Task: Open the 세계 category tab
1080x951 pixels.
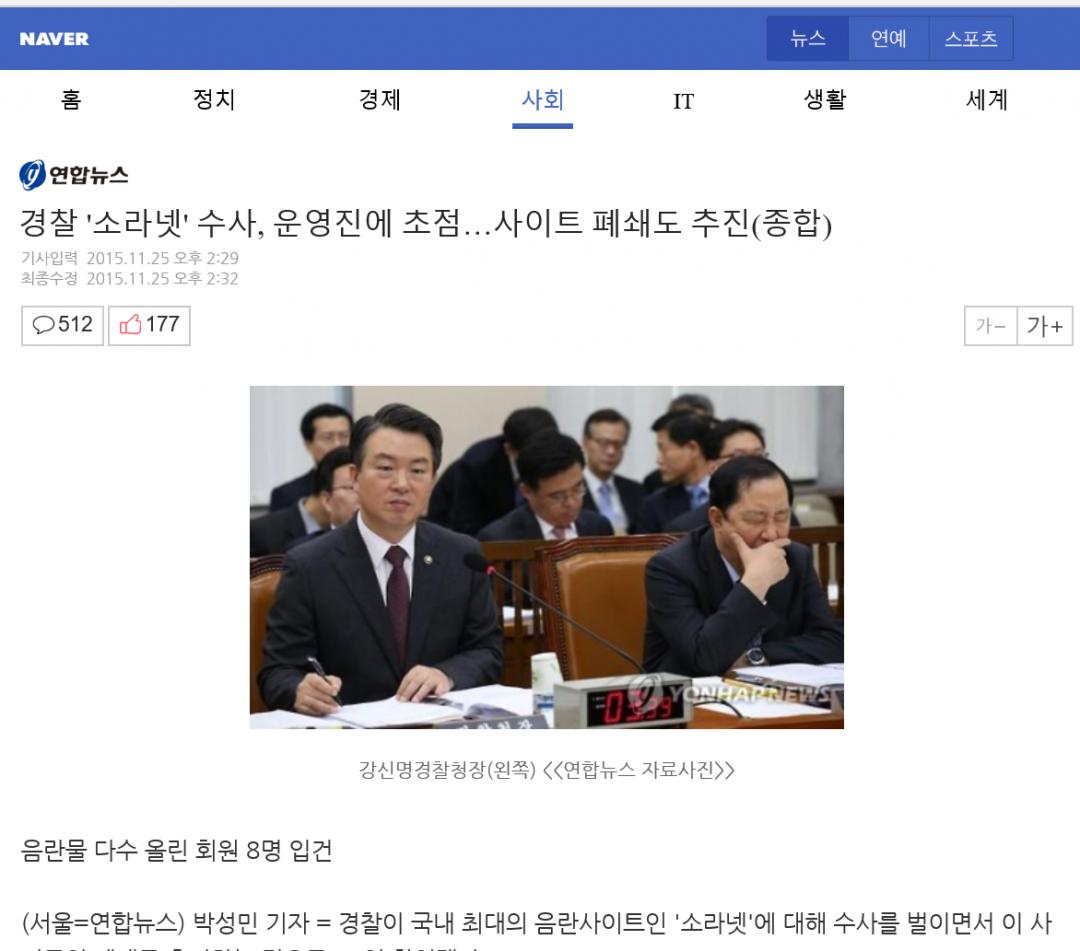Action: (987, 101)
